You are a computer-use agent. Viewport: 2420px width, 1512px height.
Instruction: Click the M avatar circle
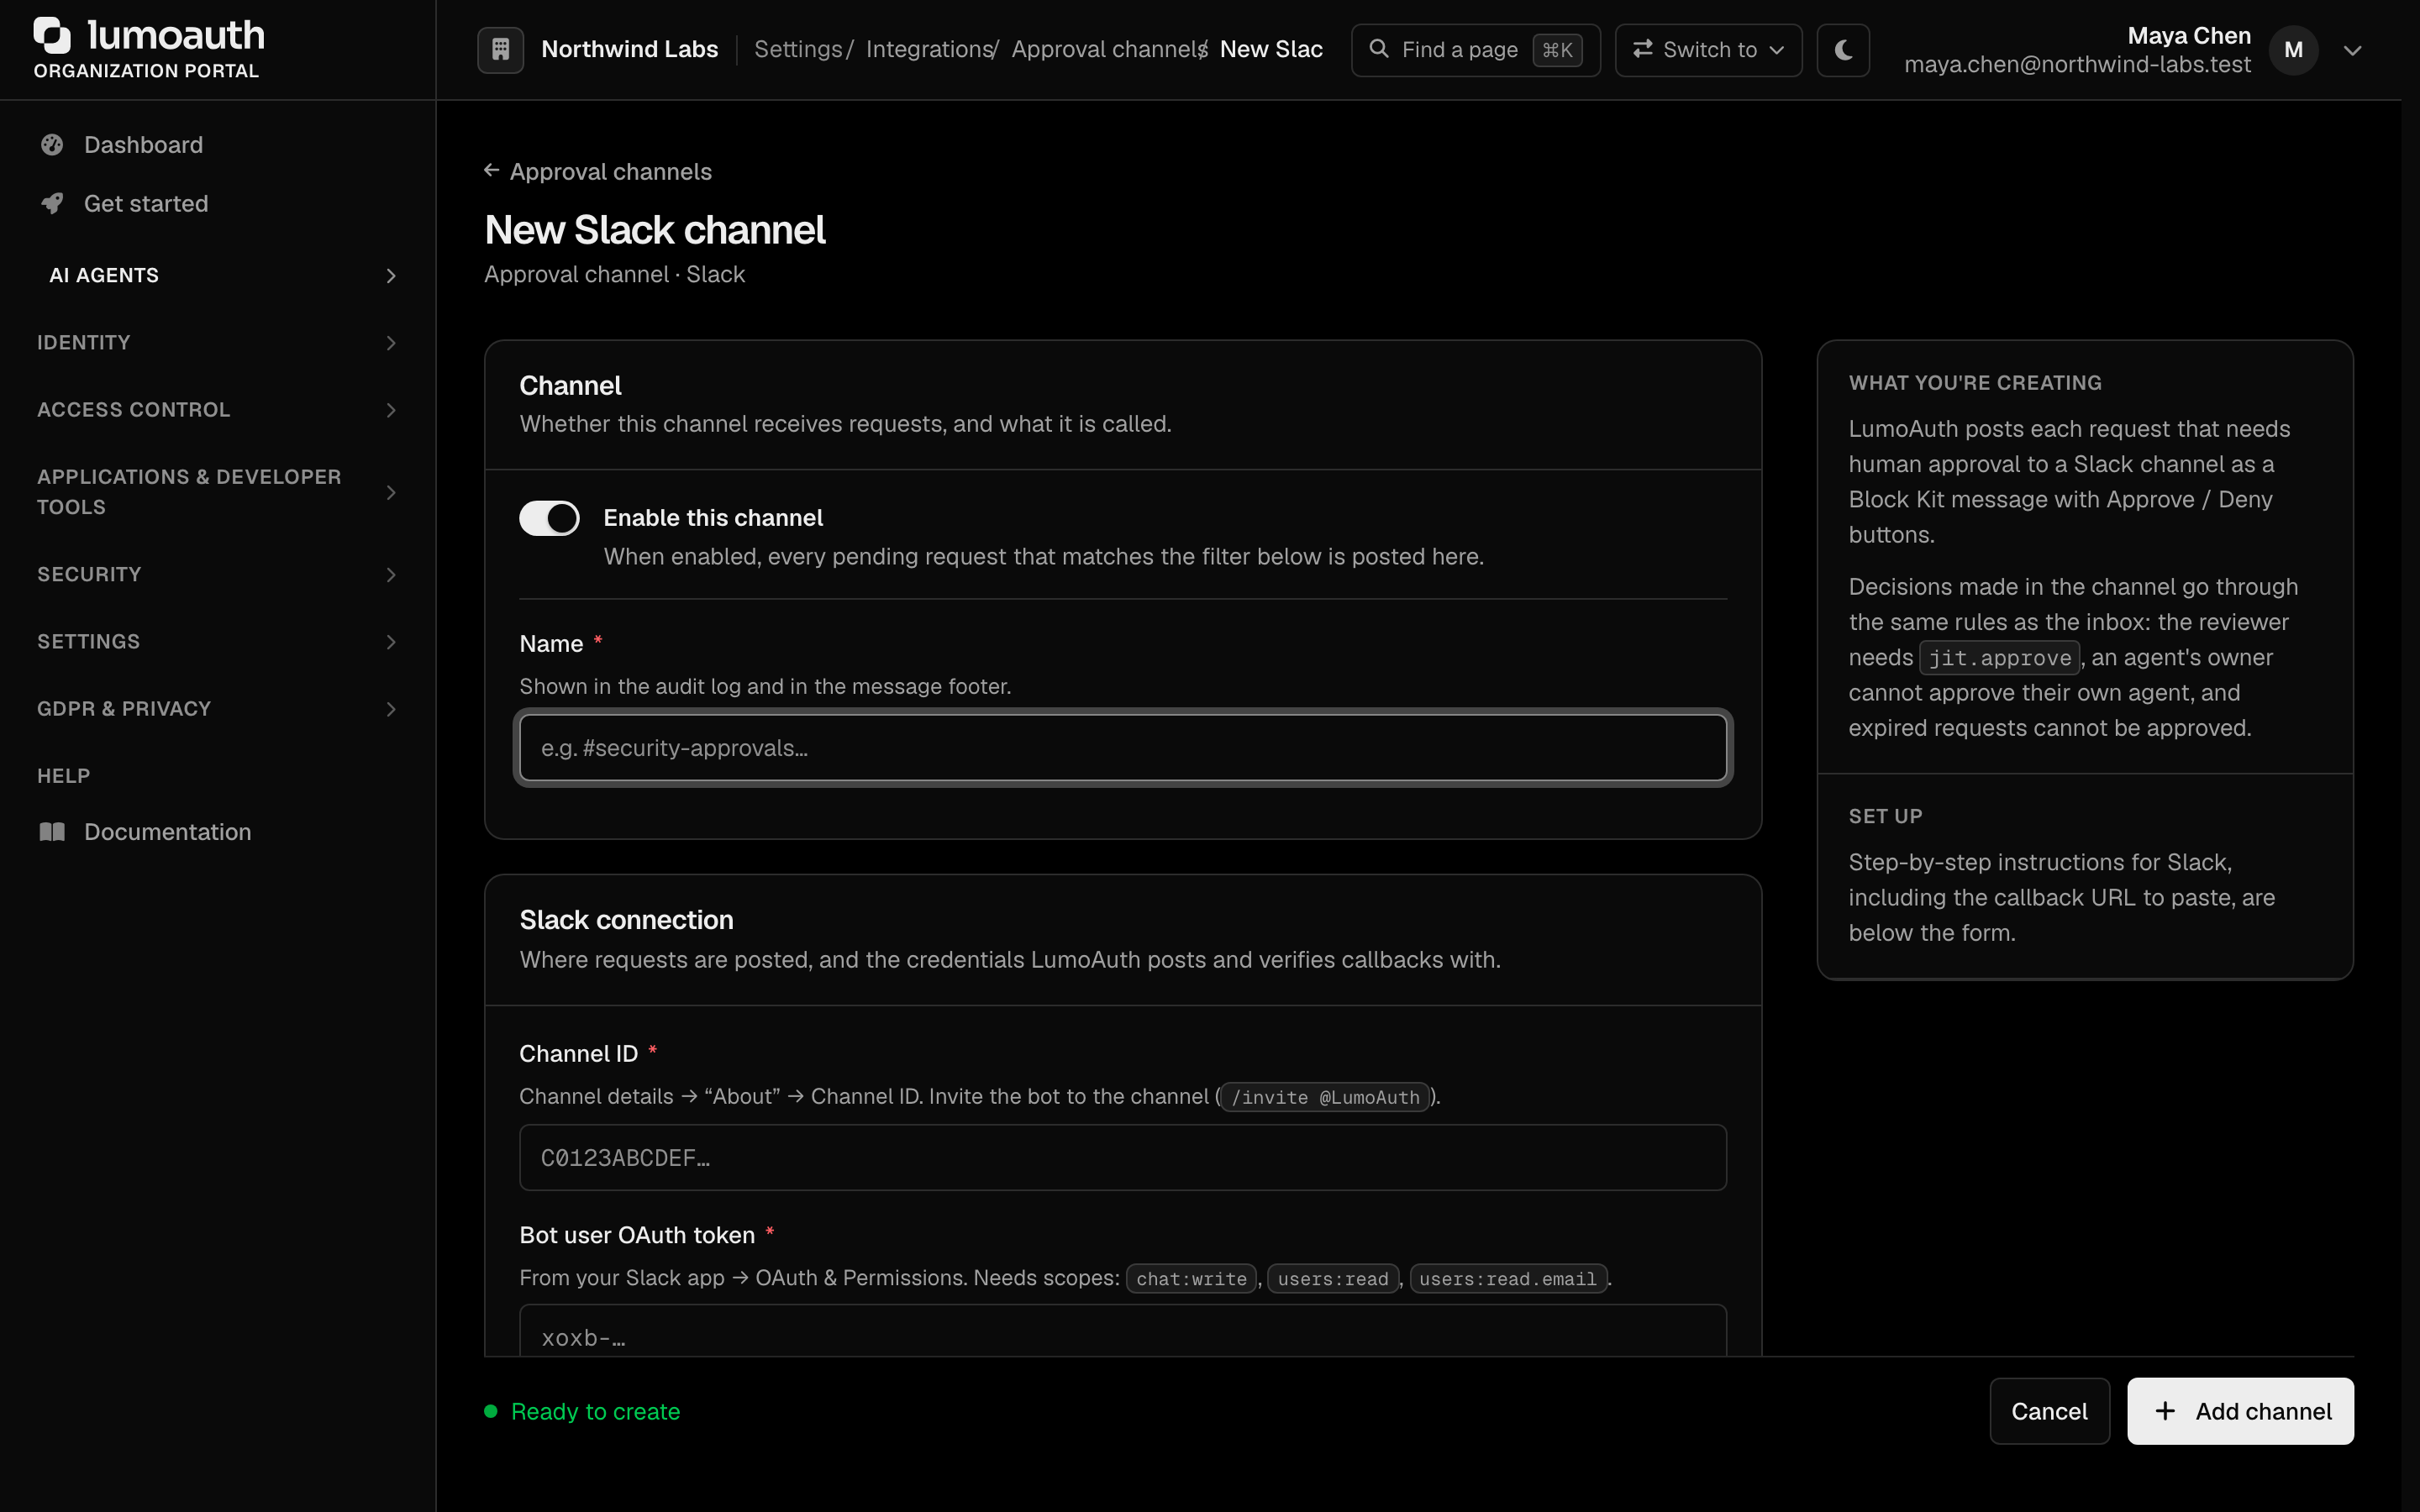[x=2293, y=50]
